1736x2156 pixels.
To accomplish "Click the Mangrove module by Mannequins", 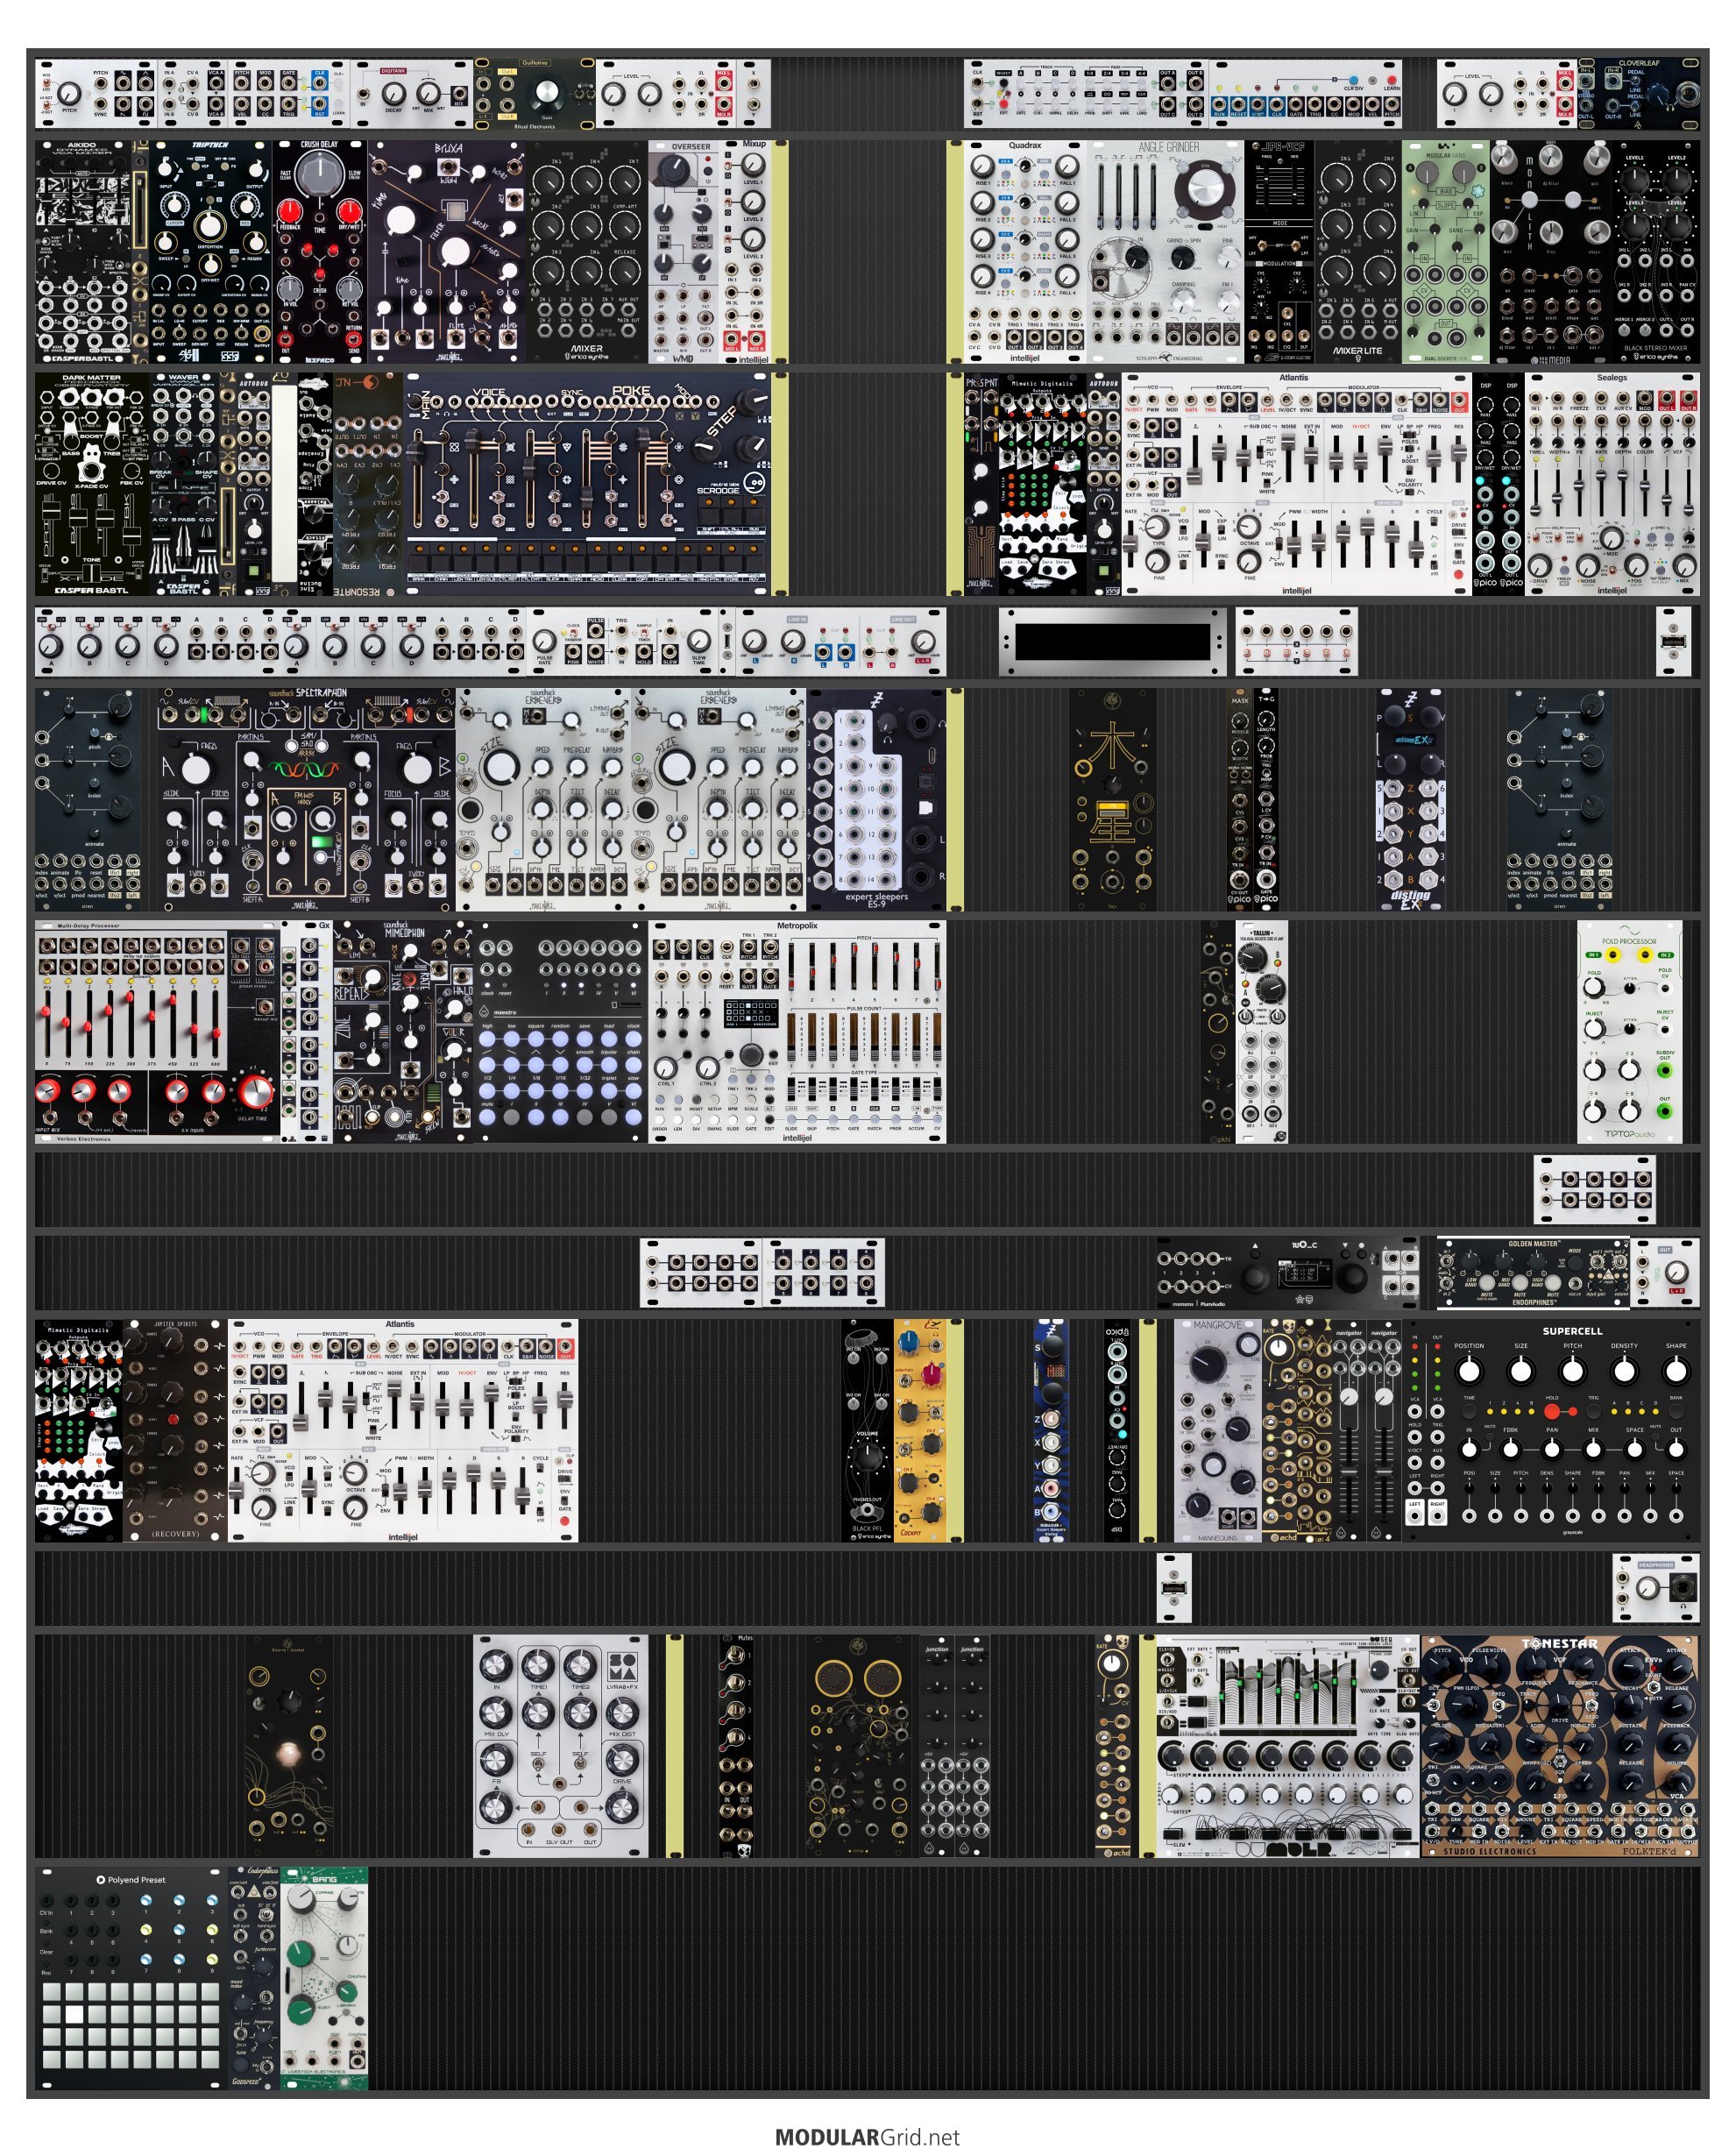I will 1218,1430.
